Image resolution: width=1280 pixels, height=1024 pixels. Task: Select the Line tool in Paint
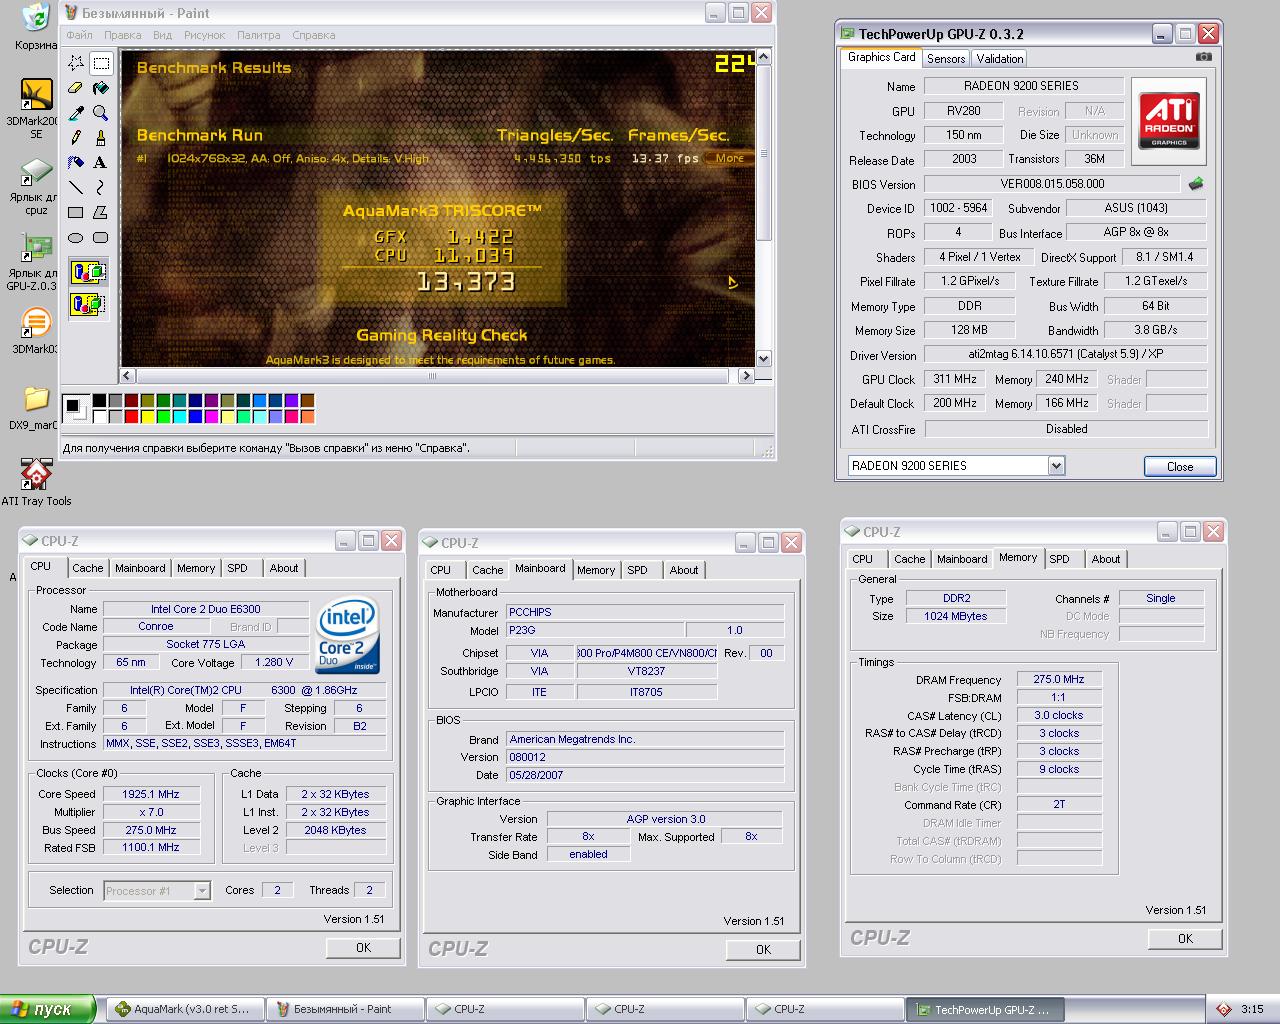coord(76,187)
